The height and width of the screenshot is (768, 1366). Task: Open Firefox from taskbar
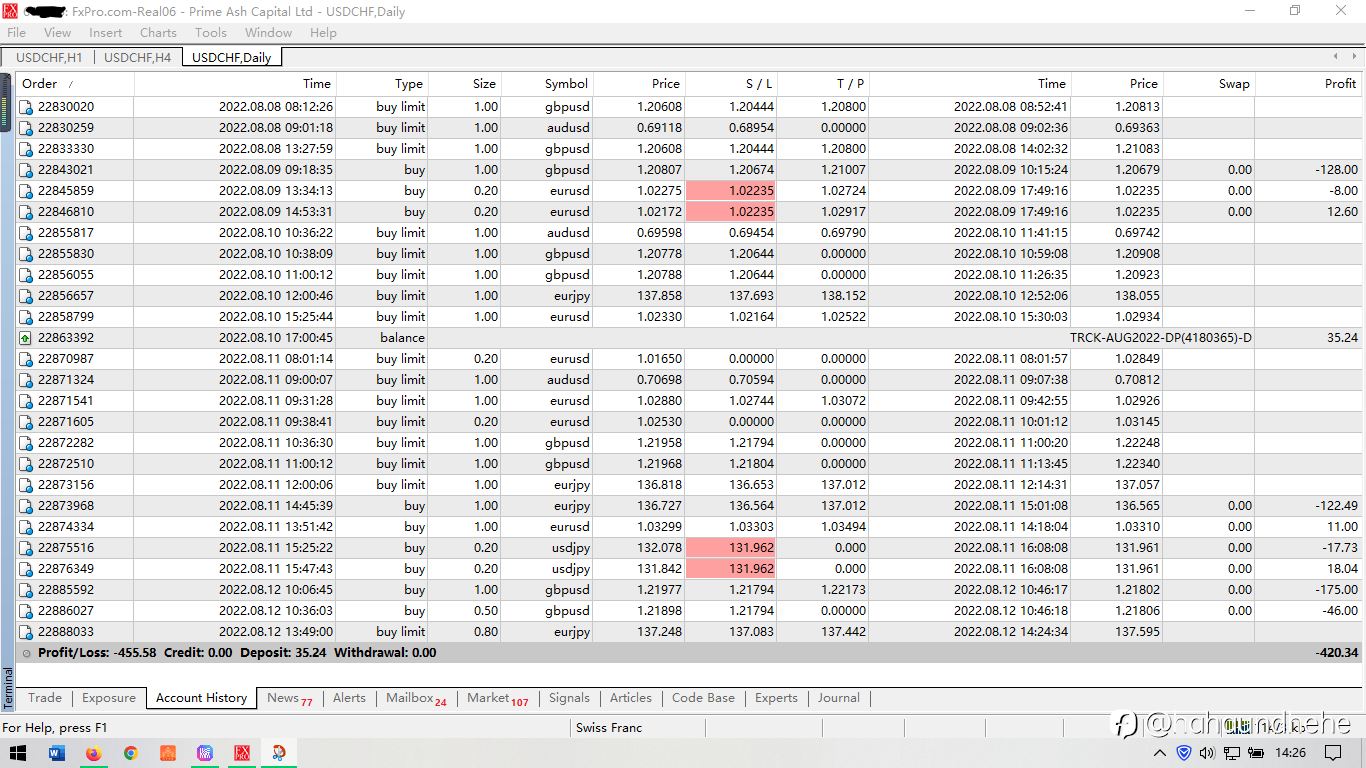pos(94,753)
